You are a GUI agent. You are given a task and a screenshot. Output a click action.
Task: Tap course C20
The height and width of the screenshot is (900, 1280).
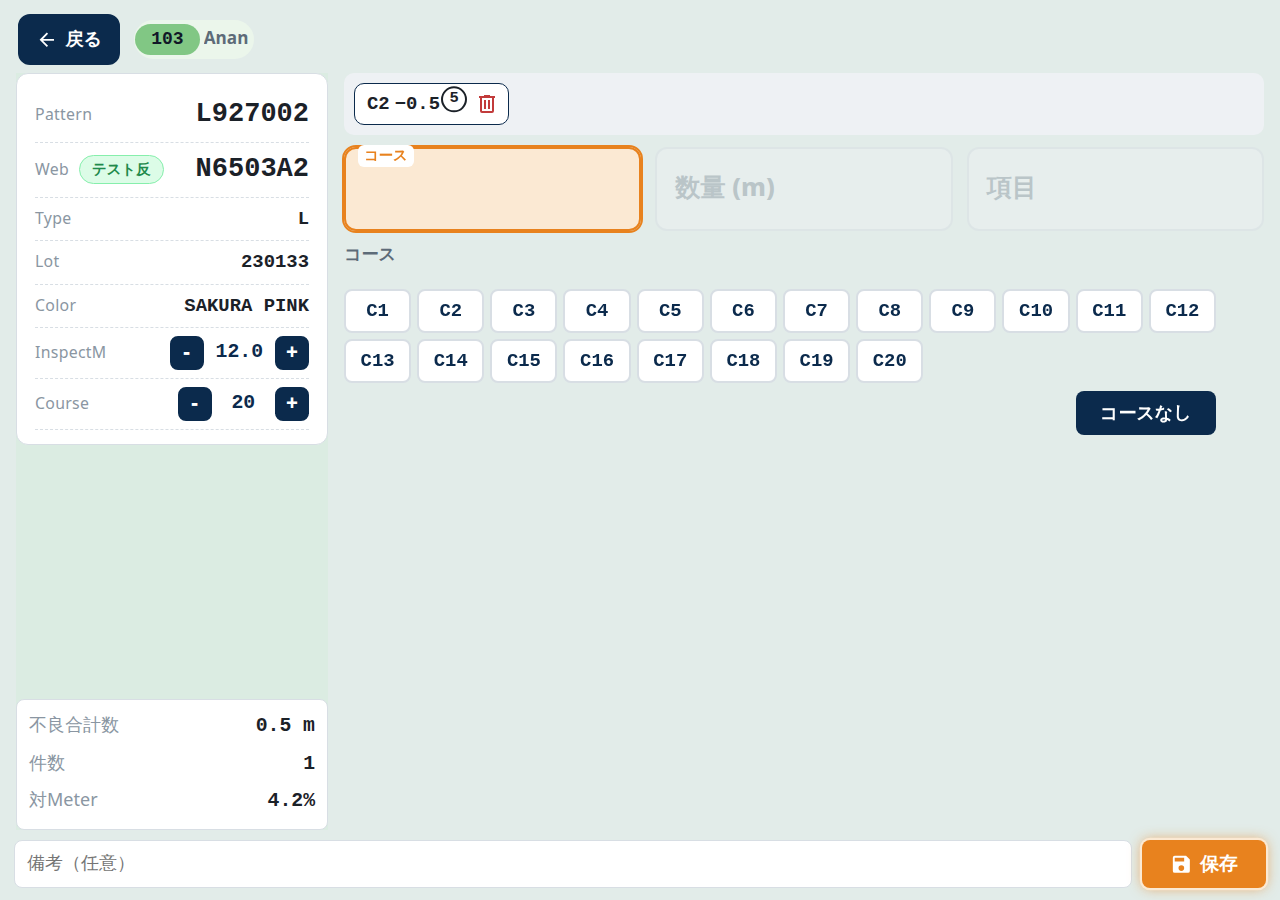pyautogui.click(x=890, y=361)
